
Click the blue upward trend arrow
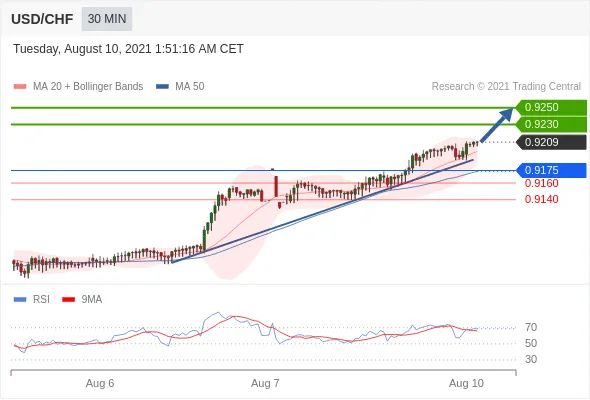point(497,125)
